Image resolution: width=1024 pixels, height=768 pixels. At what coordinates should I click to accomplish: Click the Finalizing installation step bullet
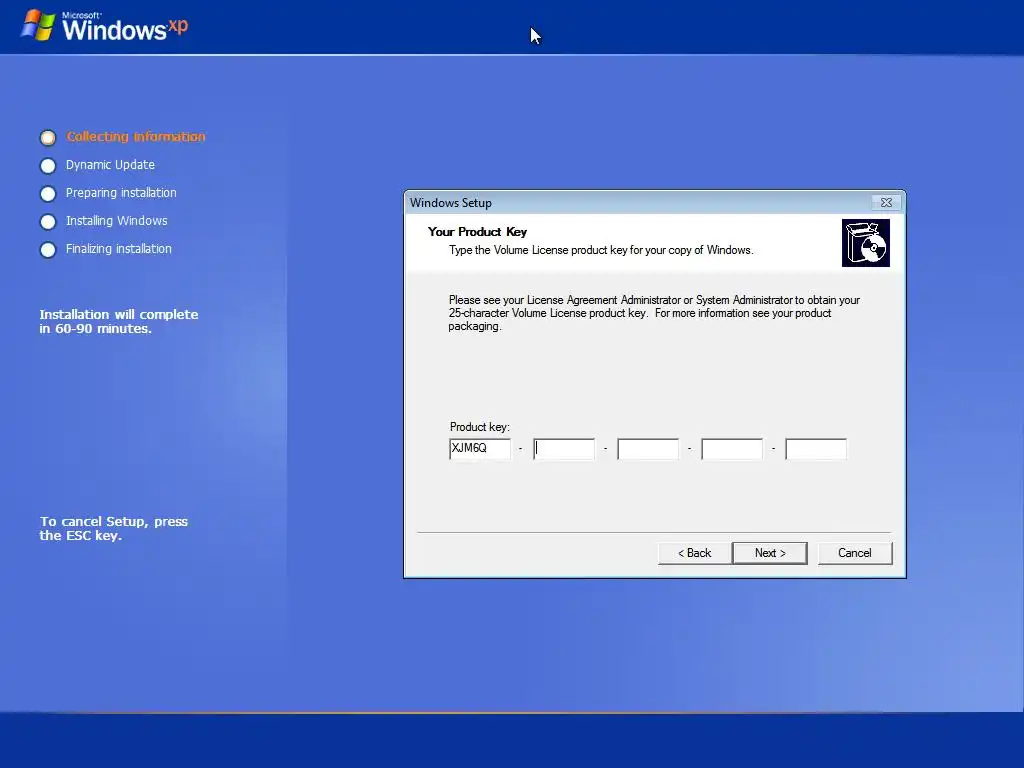click(x=48, y=250)
